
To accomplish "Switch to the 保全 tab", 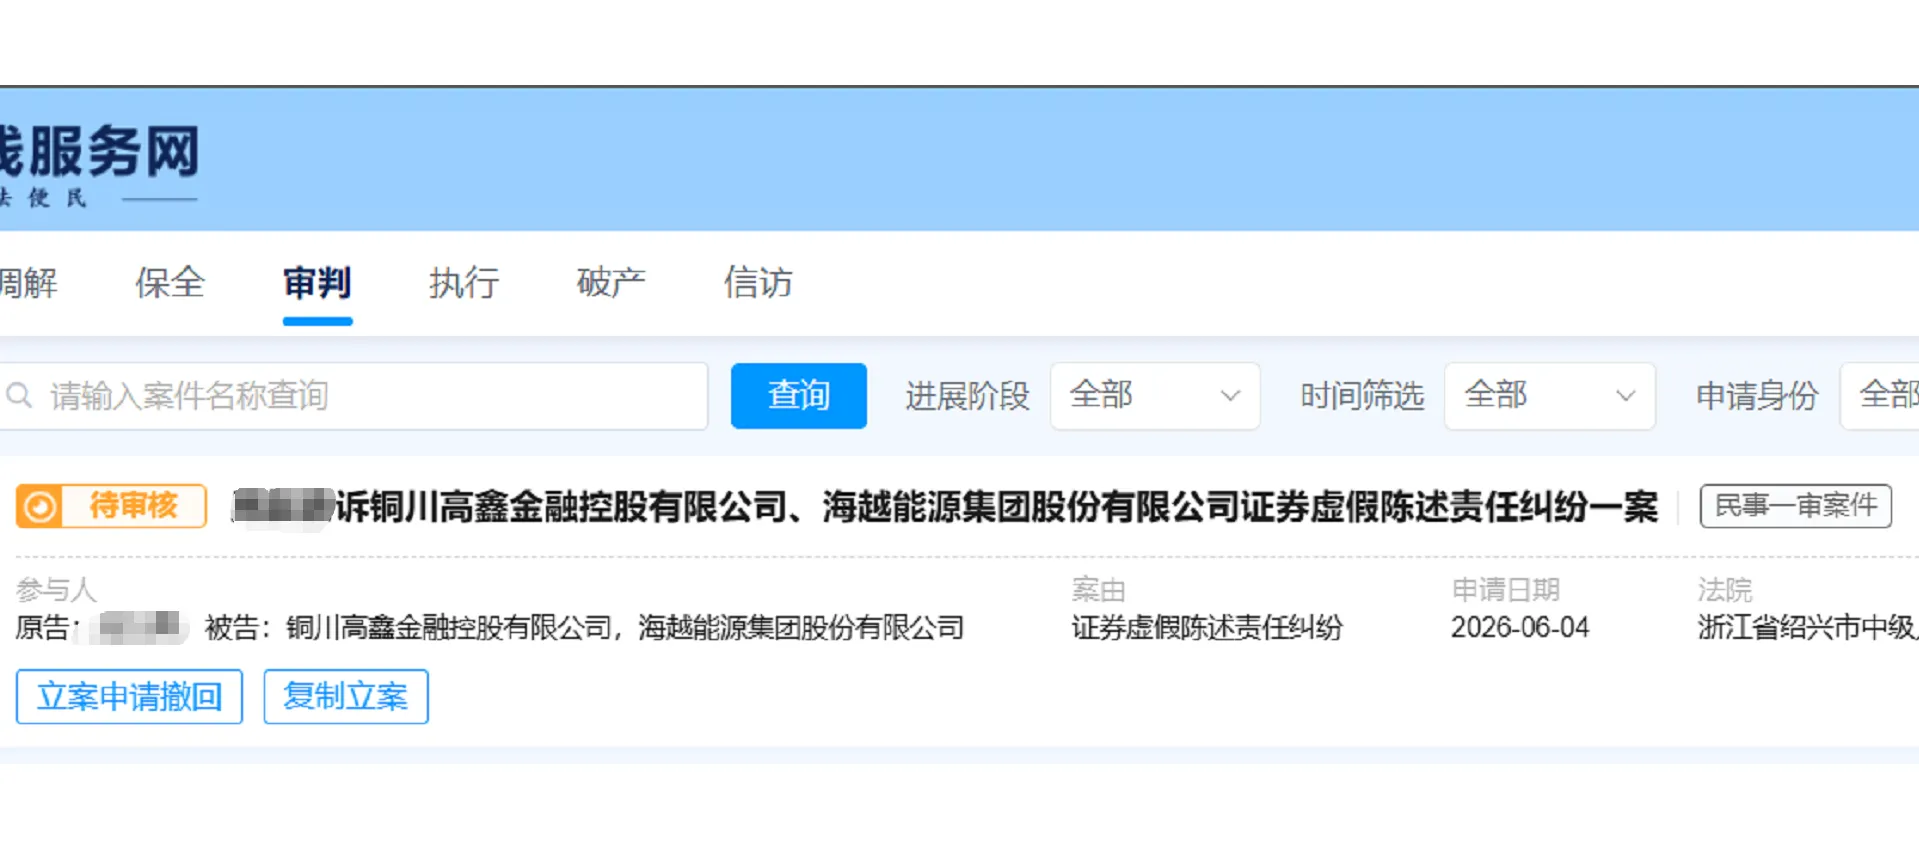I will pos(170,283).
